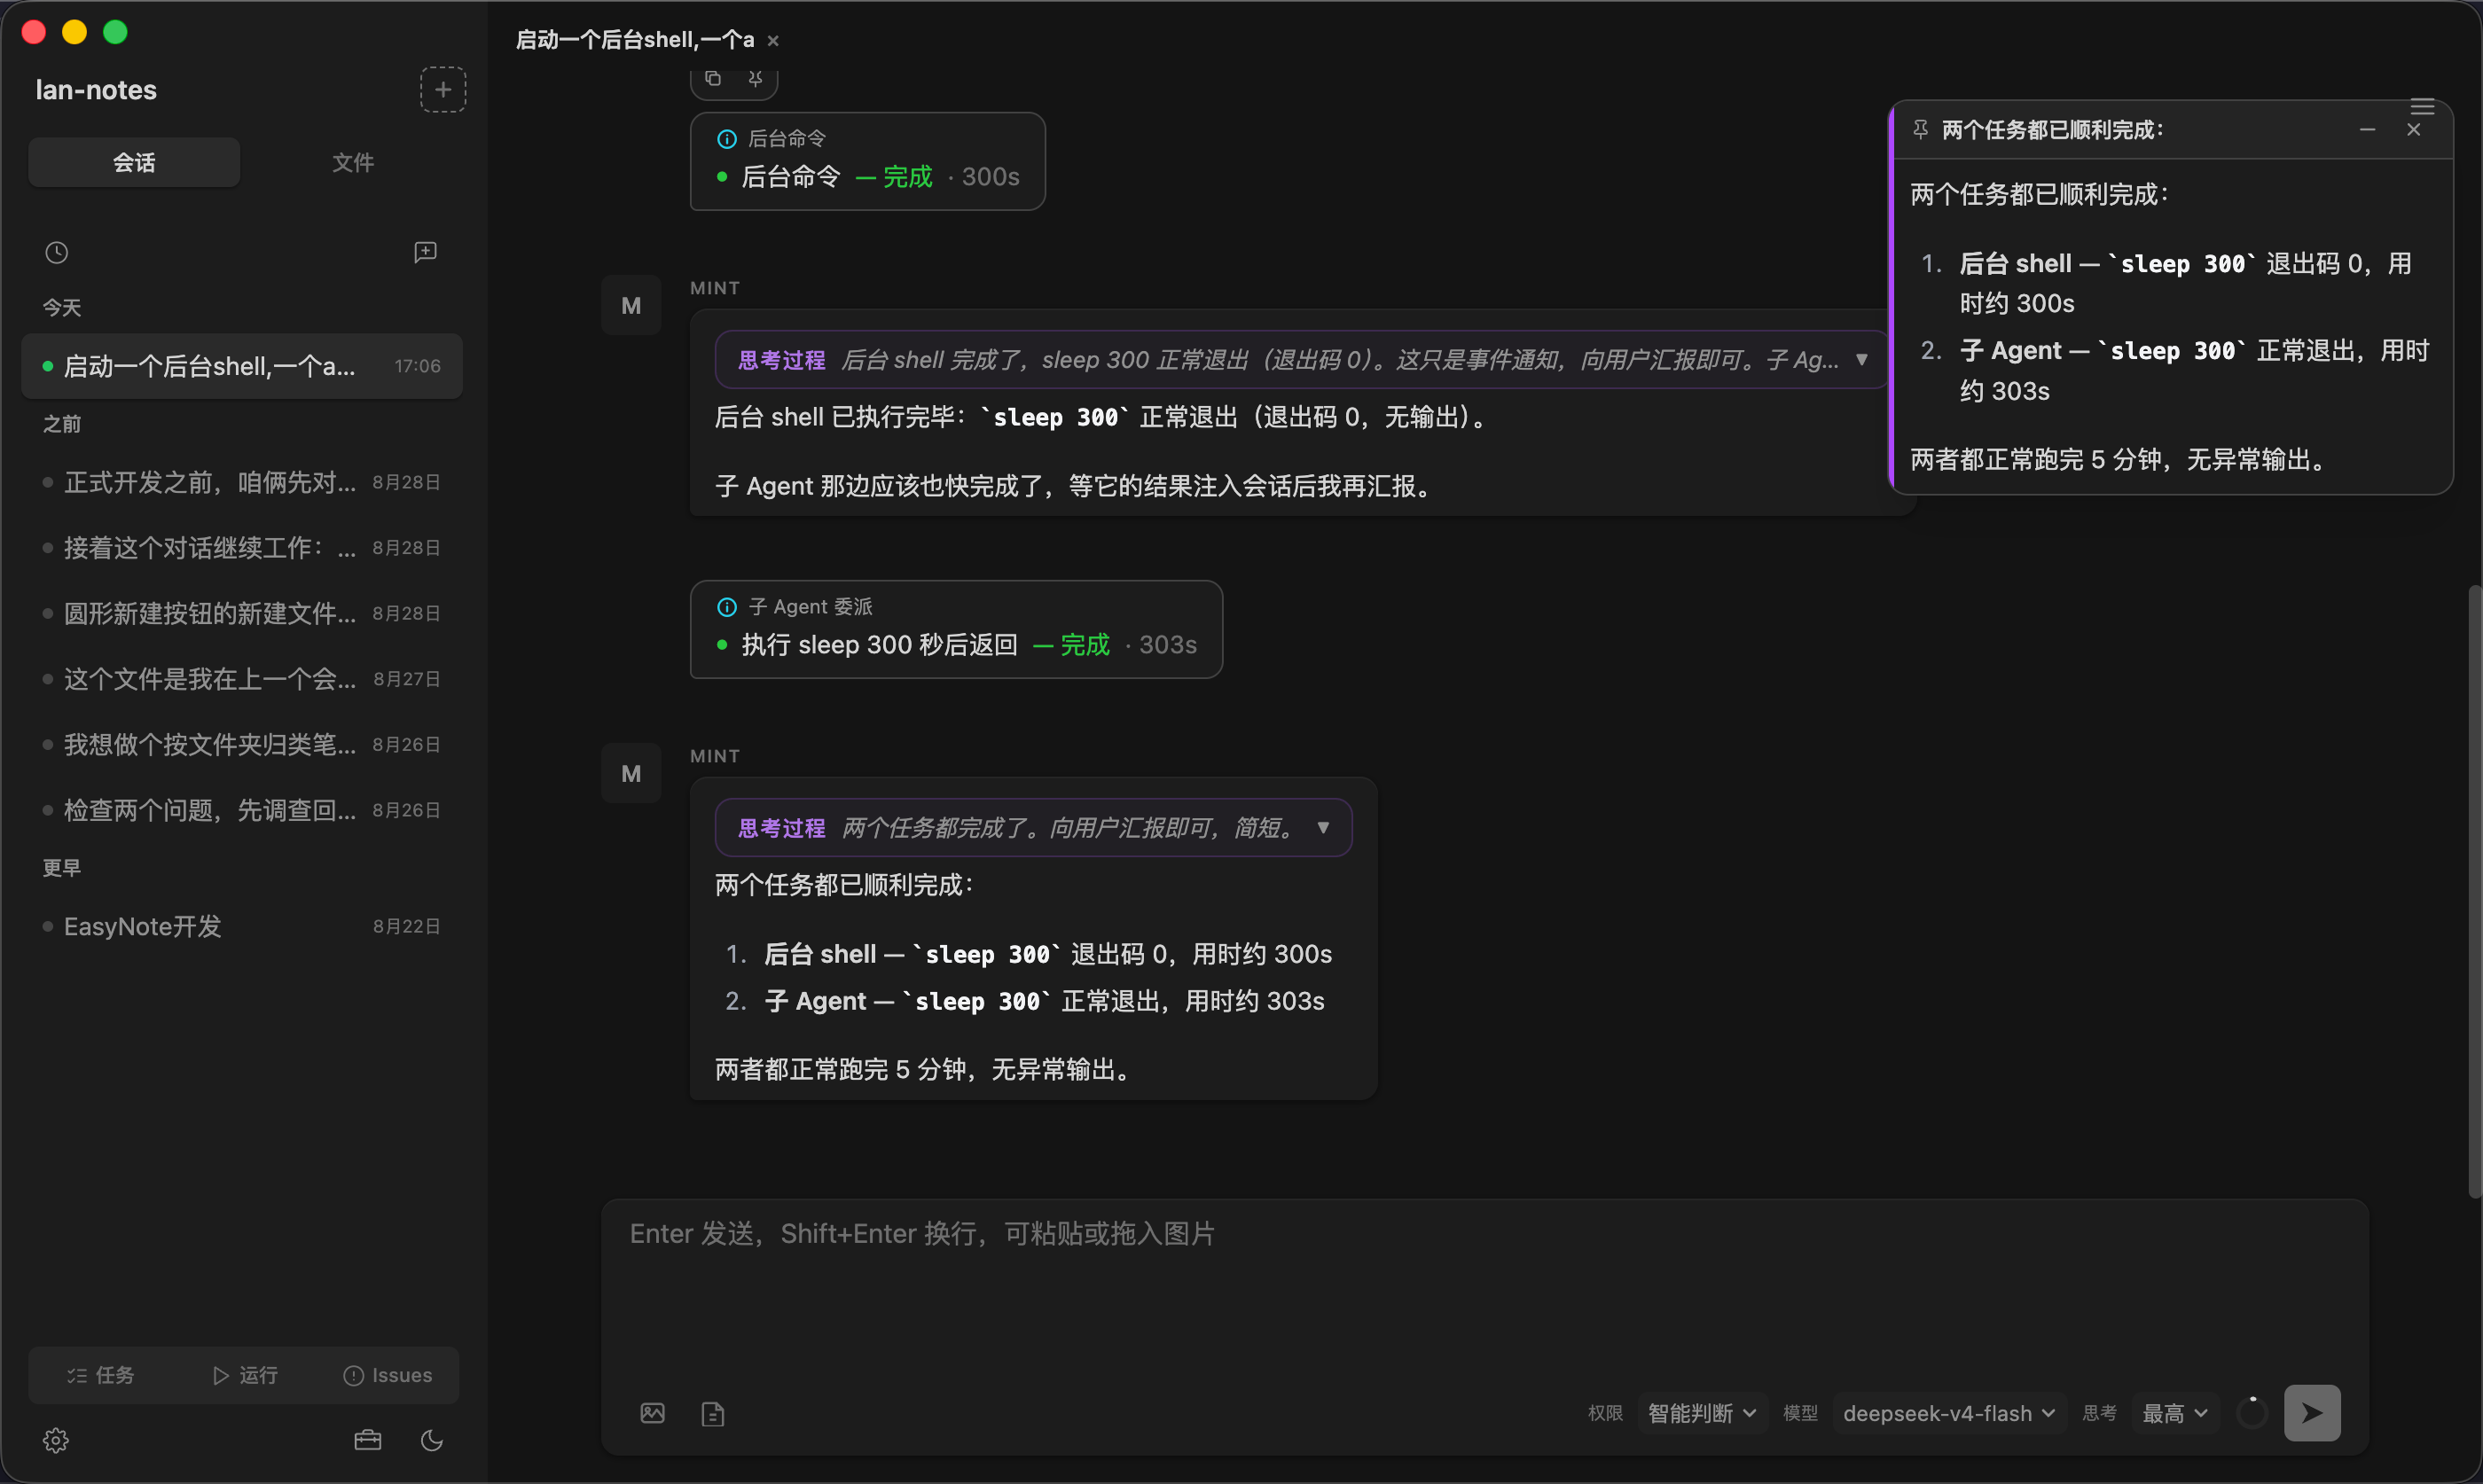
Task: Expand the 思考过程 about 两个任务都完成了
Action: pyautogui.click(x=1033, y=828)
